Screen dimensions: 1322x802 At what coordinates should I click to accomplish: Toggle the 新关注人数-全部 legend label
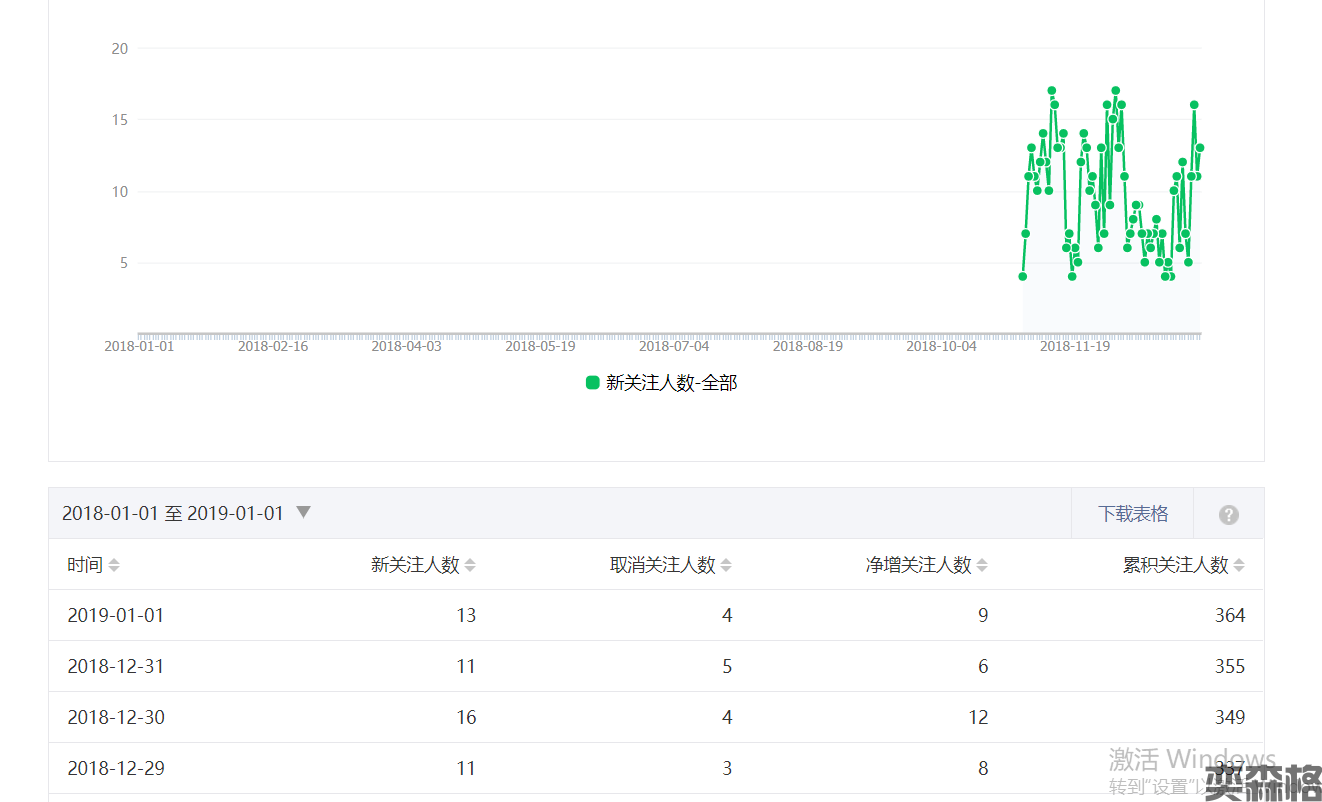pyautogui.click(x=671, y=382)
